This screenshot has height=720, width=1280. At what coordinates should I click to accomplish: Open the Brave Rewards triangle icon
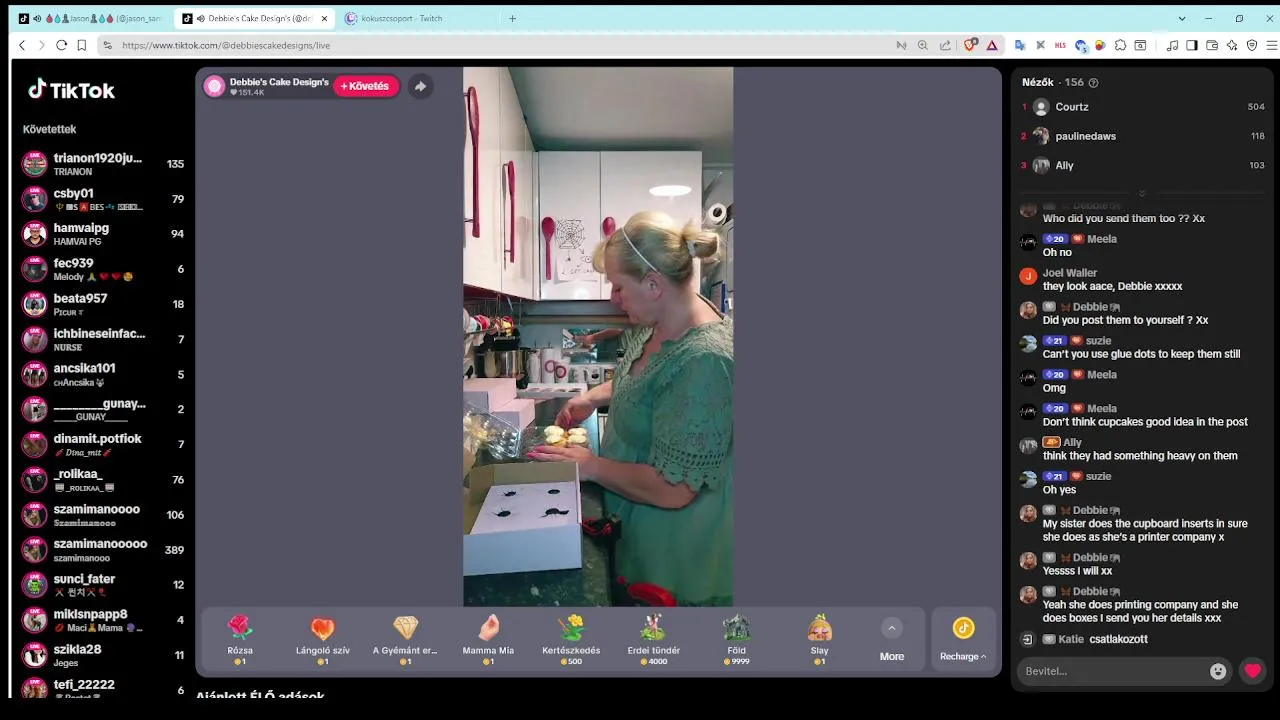tap(992, 45)
